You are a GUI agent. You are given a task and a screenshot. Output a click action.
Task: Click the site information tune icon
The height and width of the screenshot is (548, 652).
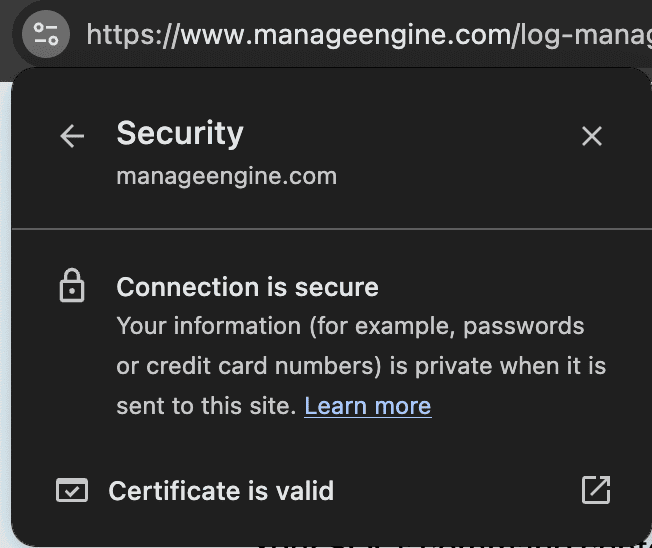point(46,34)
